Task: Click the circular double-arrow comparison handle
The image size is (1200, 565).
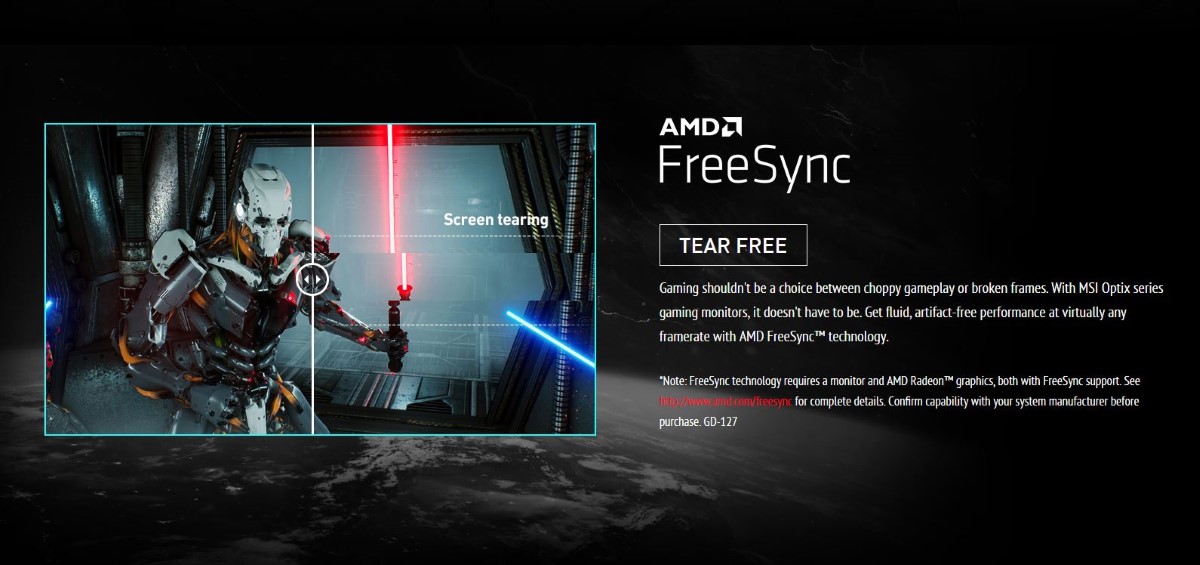Action: [x=313, y=278]
